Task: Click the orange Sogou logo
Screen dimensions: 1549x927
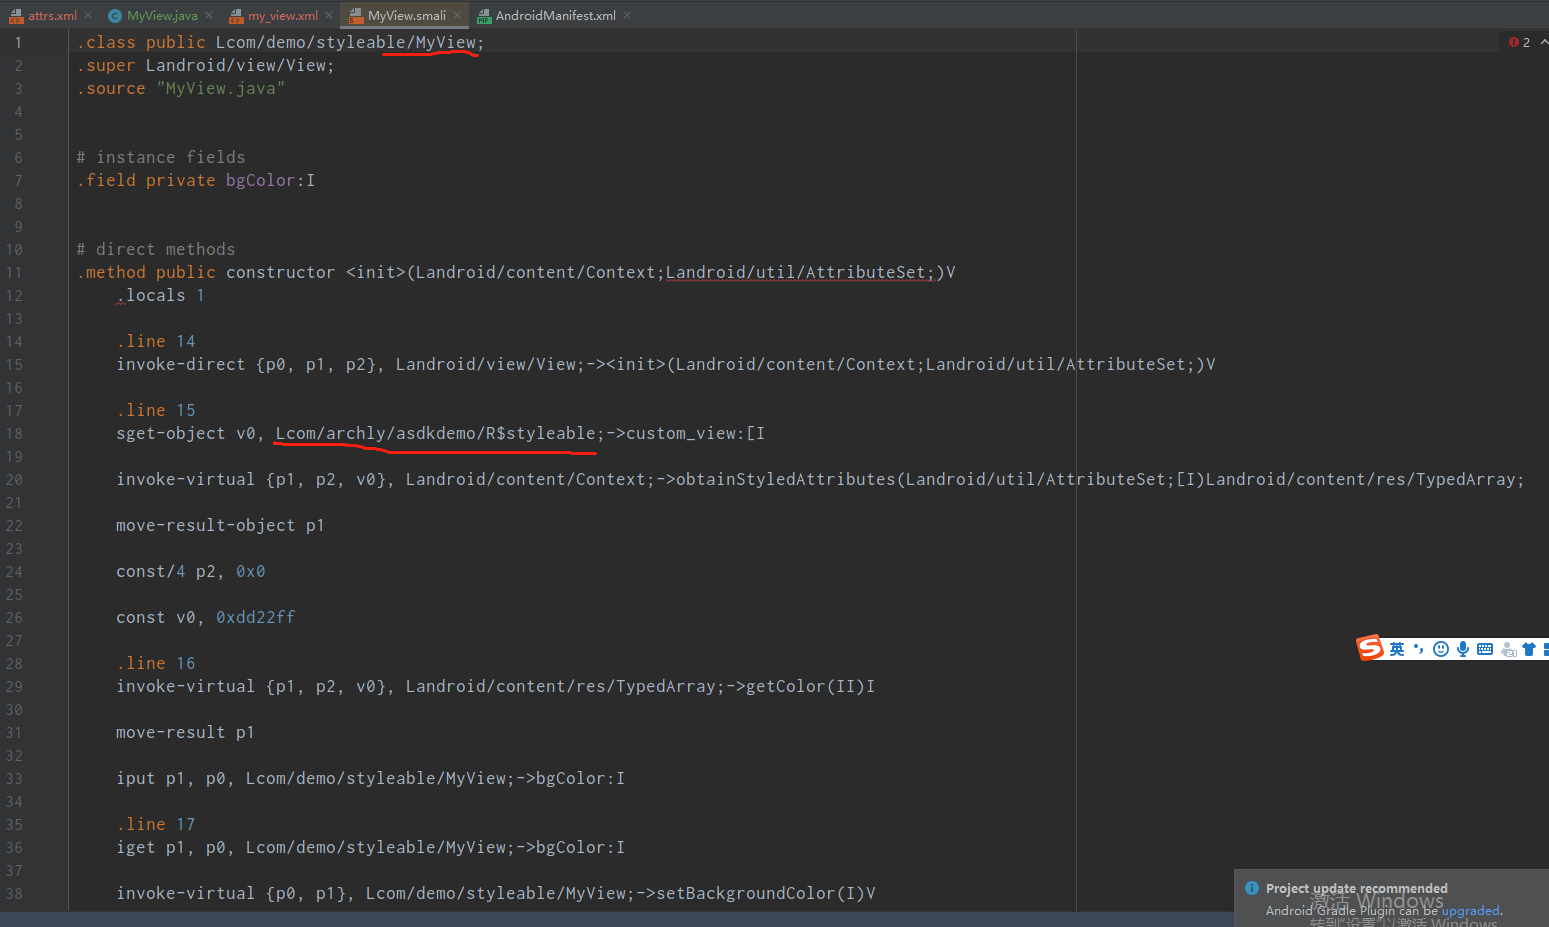Action: [x=1369, y=648]
